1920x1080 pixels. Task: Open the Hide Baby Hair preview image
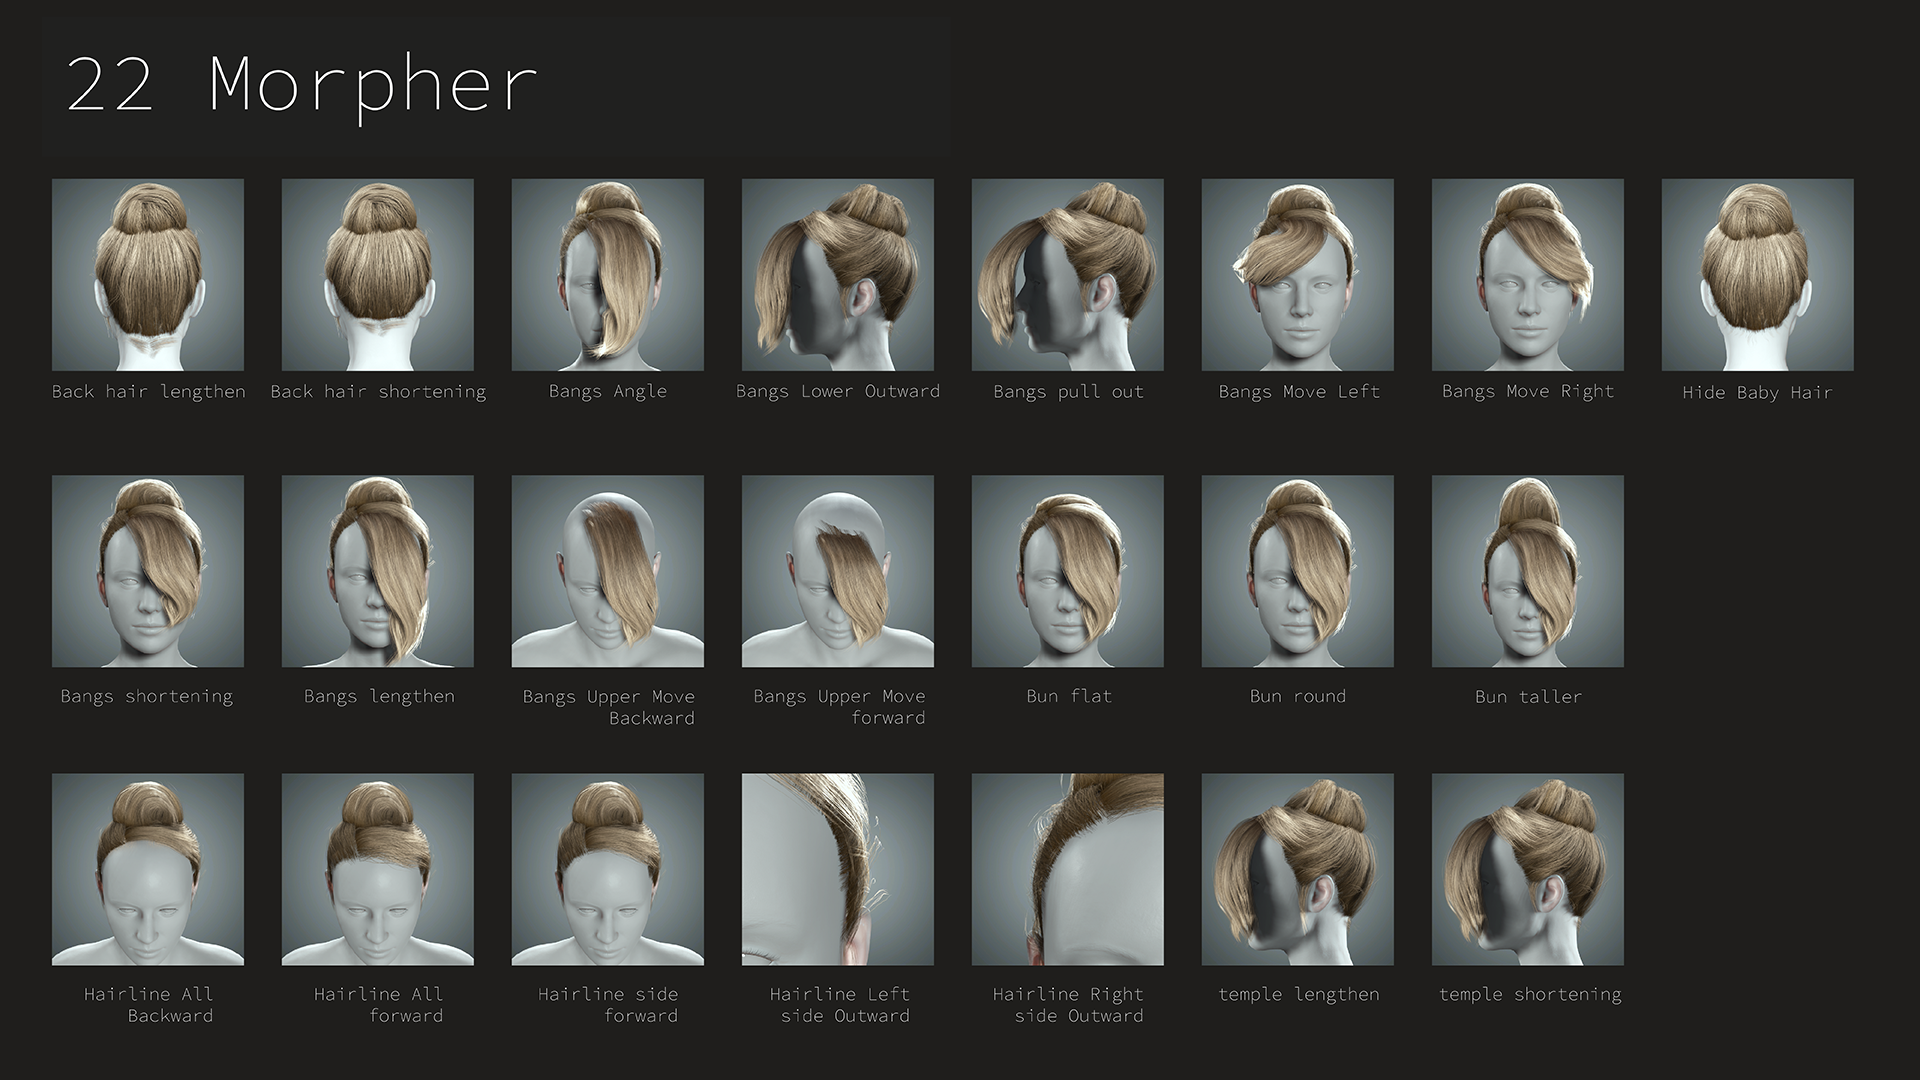click(1758, 275)
